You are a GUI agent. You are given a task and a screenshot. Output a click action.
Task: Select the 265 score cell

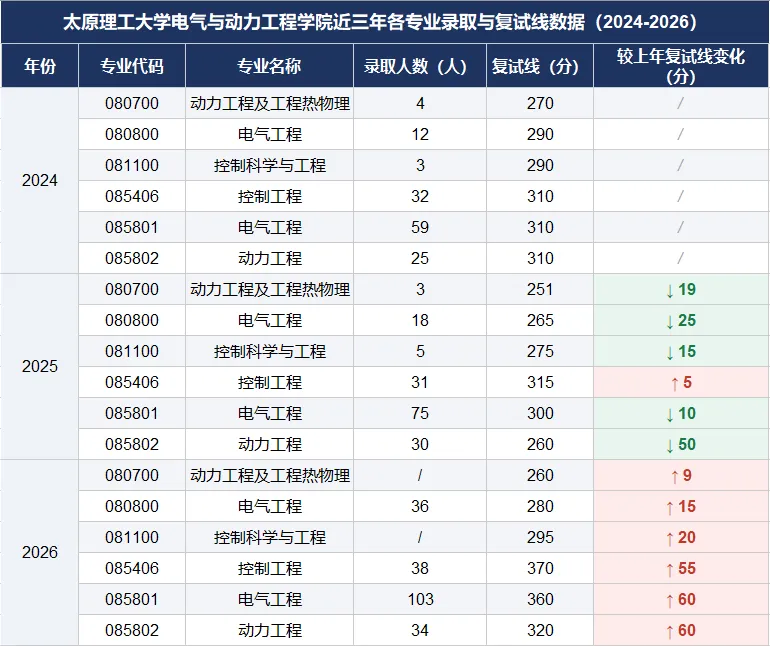point(540,320)
